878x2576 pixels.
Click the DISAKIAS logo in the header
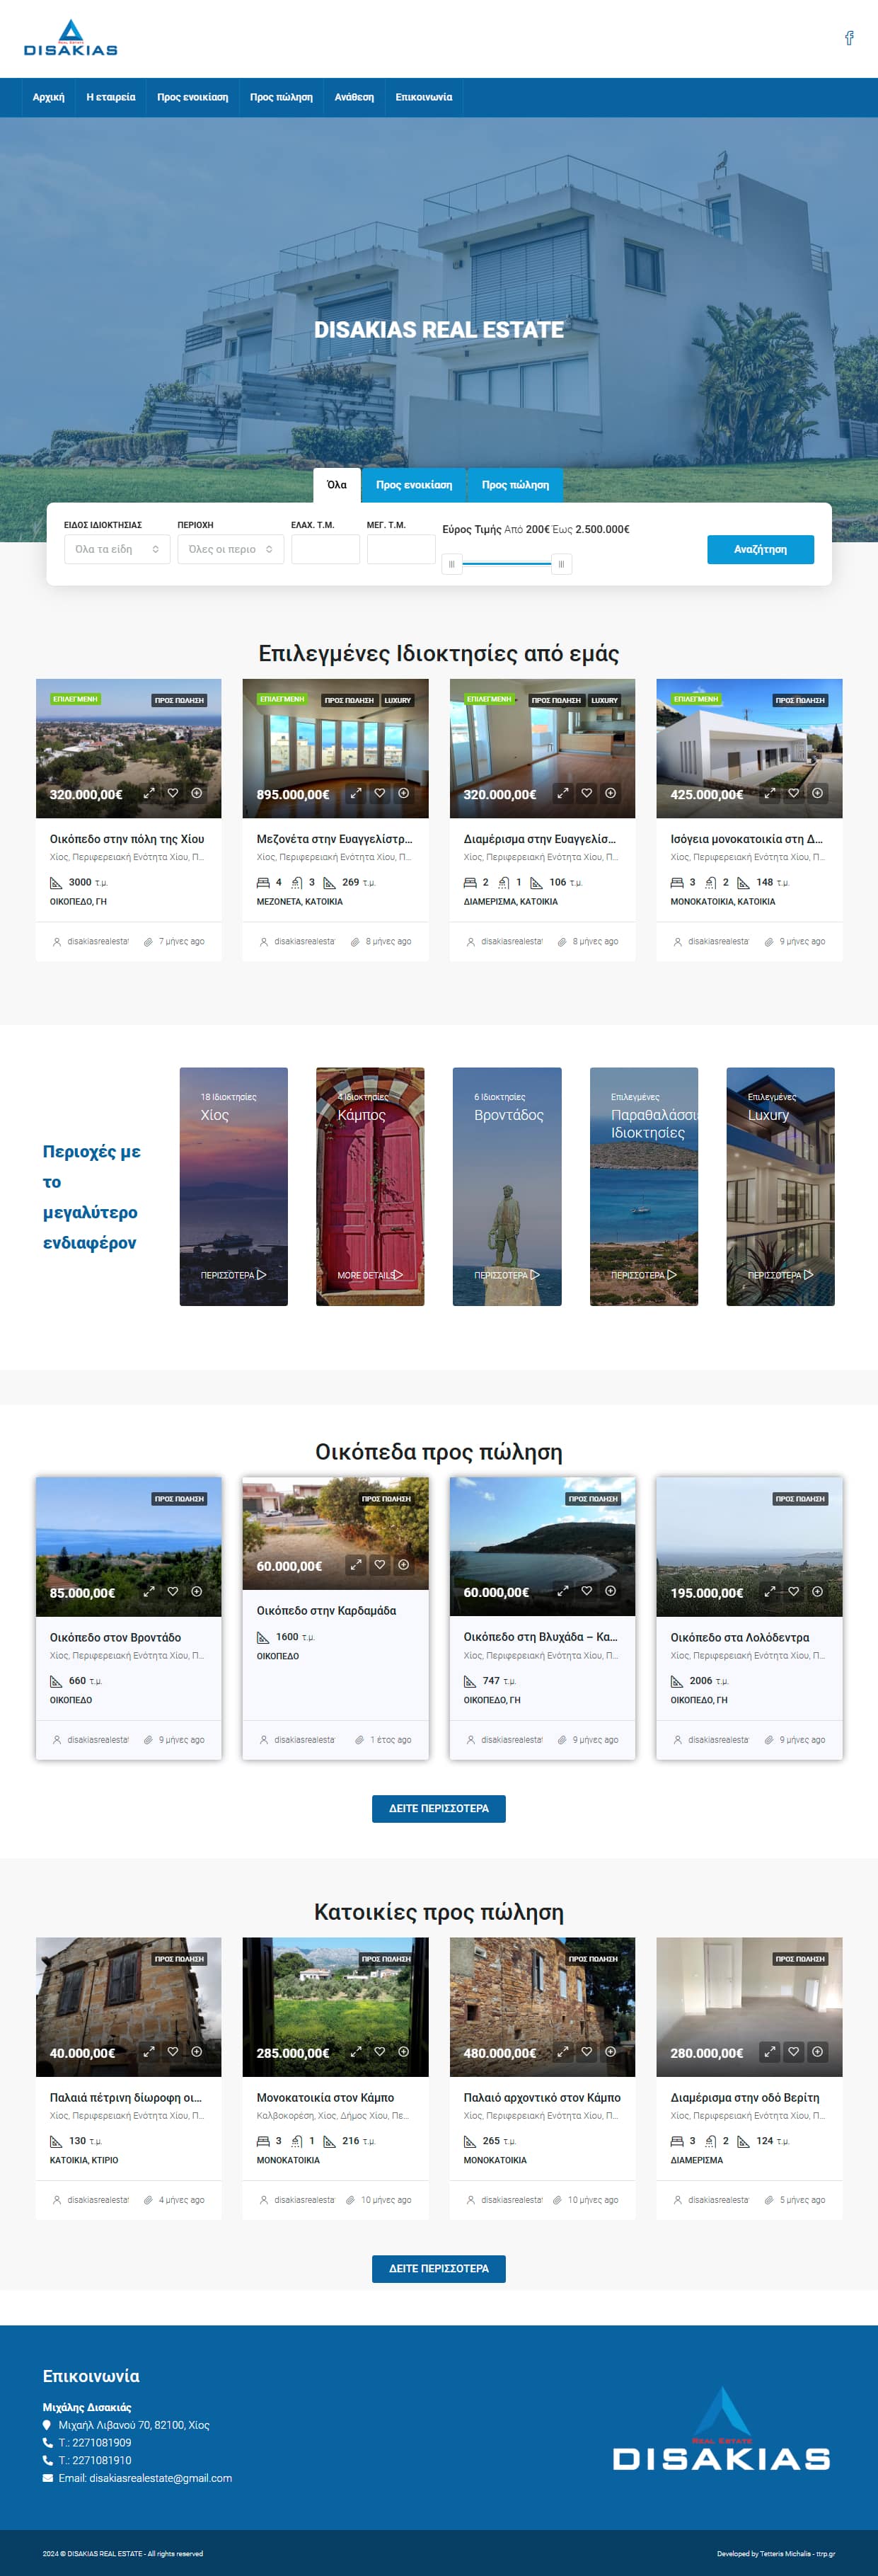click(70, 38)
